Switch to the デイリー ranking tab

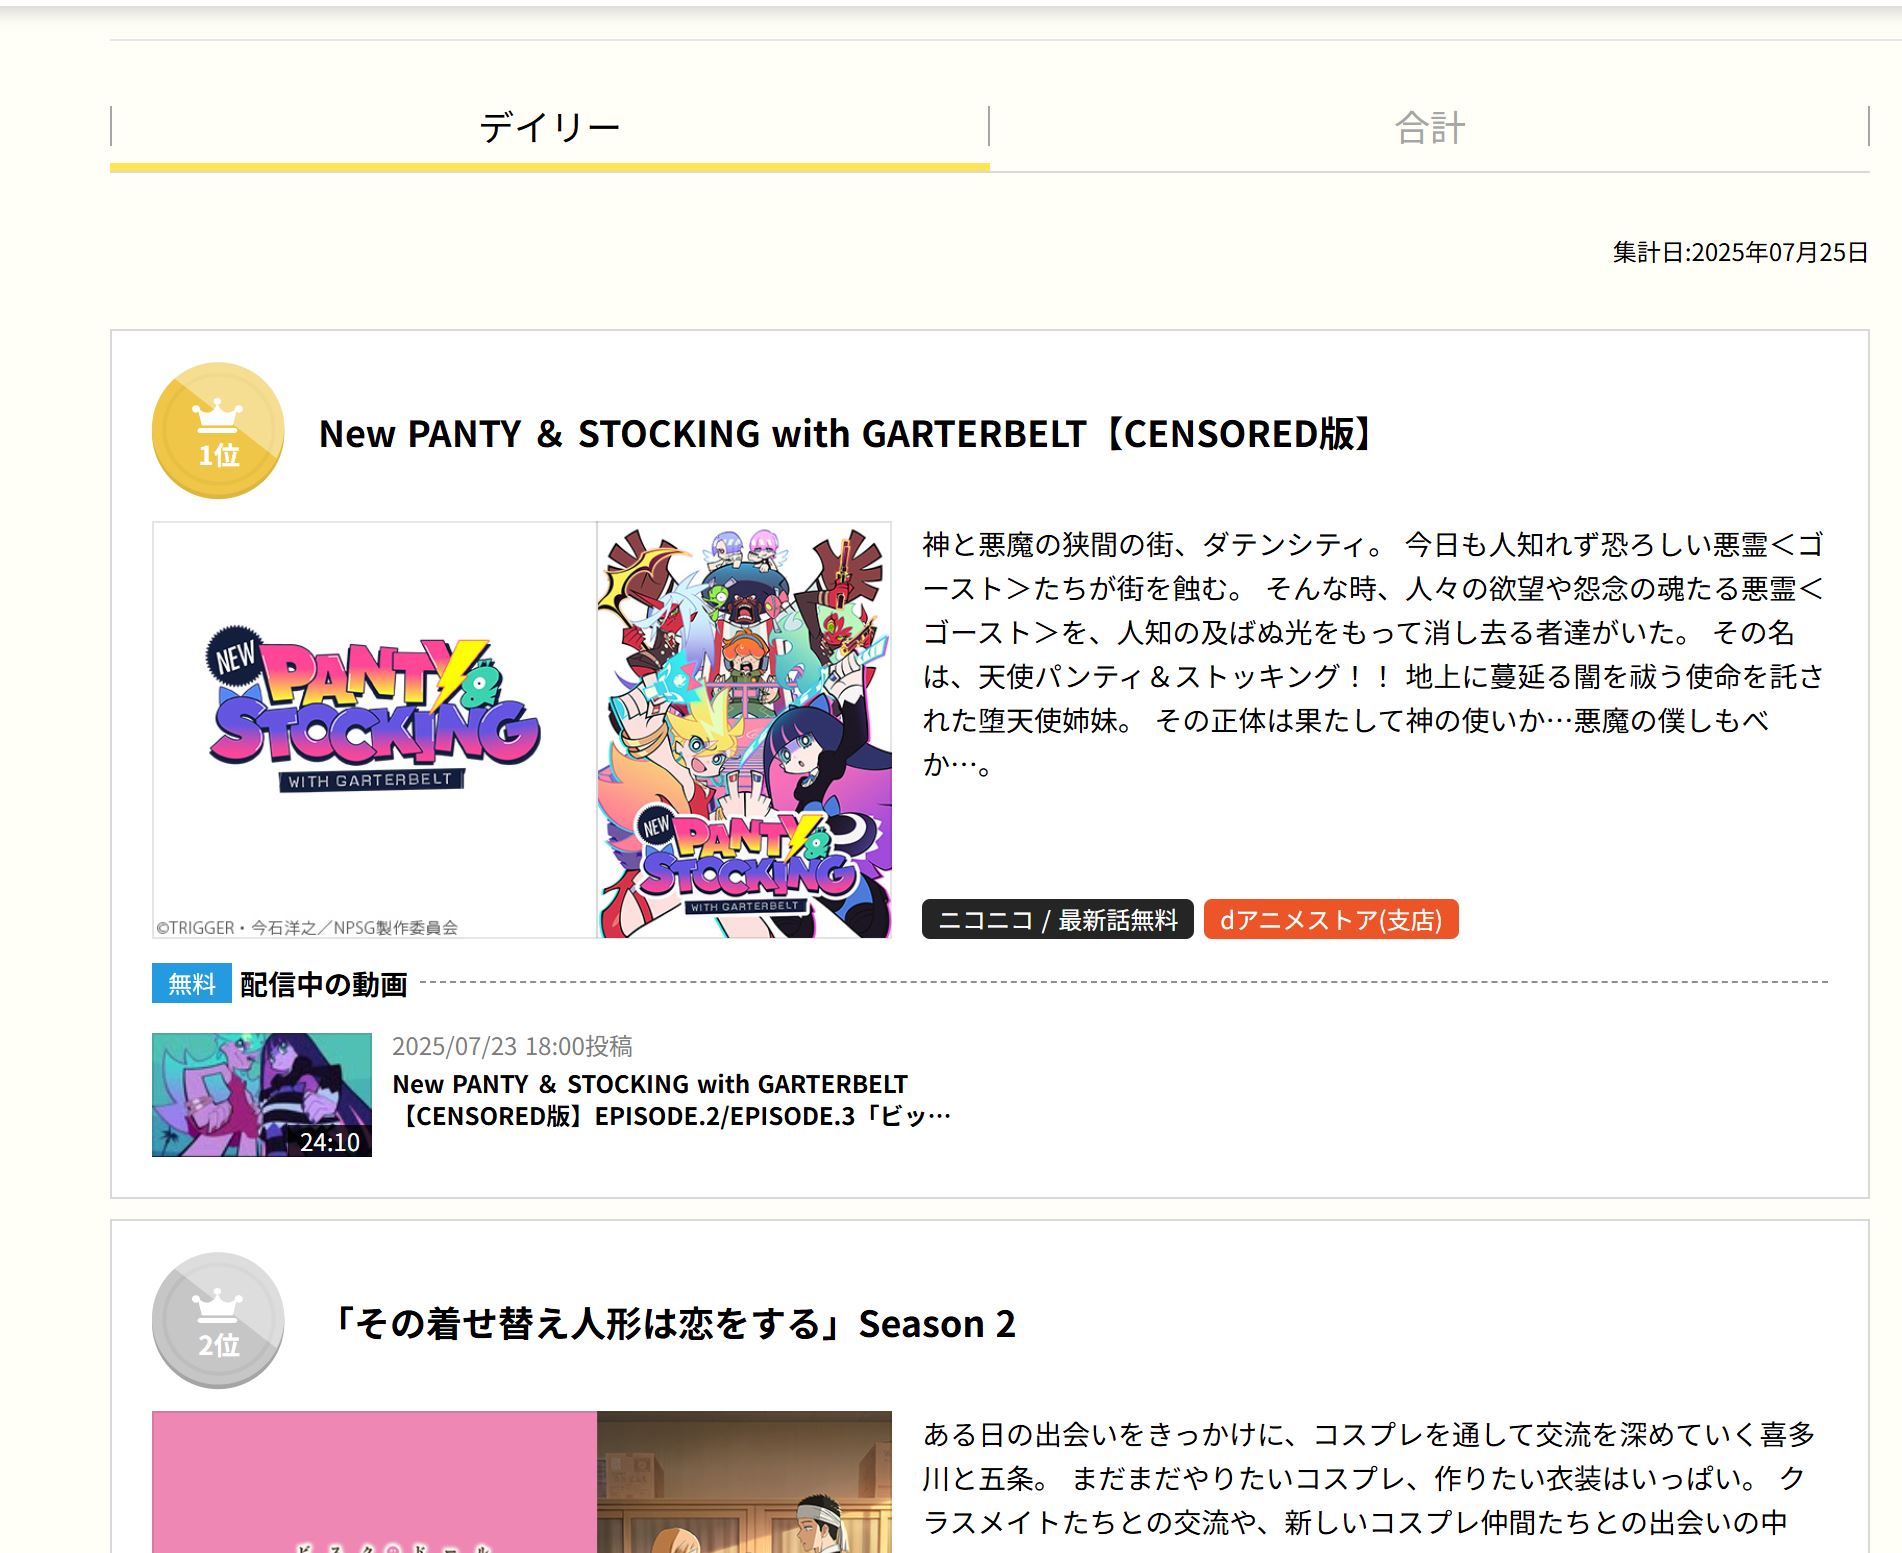pos(550,128)
